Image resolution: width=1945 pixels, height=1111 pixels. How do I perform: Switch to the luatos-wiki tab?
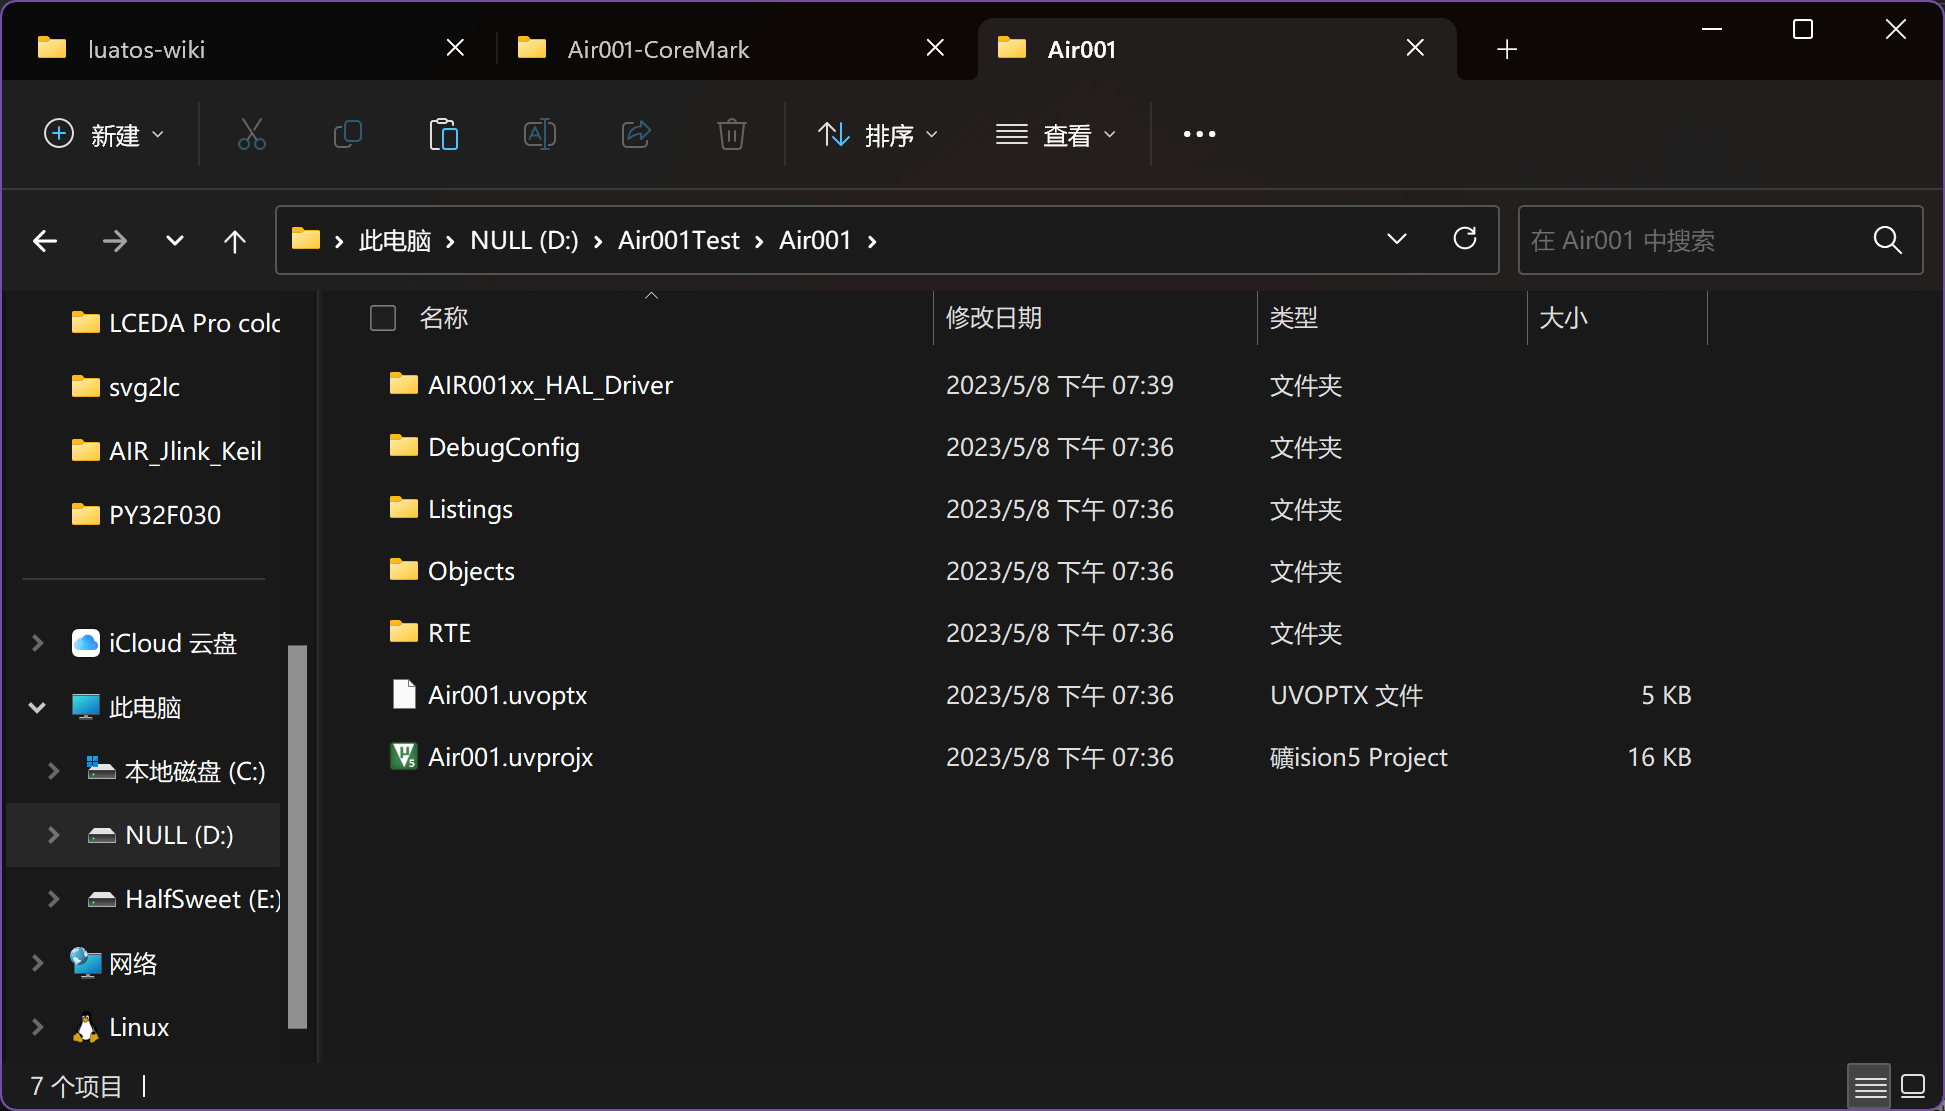tap(147, 49)
